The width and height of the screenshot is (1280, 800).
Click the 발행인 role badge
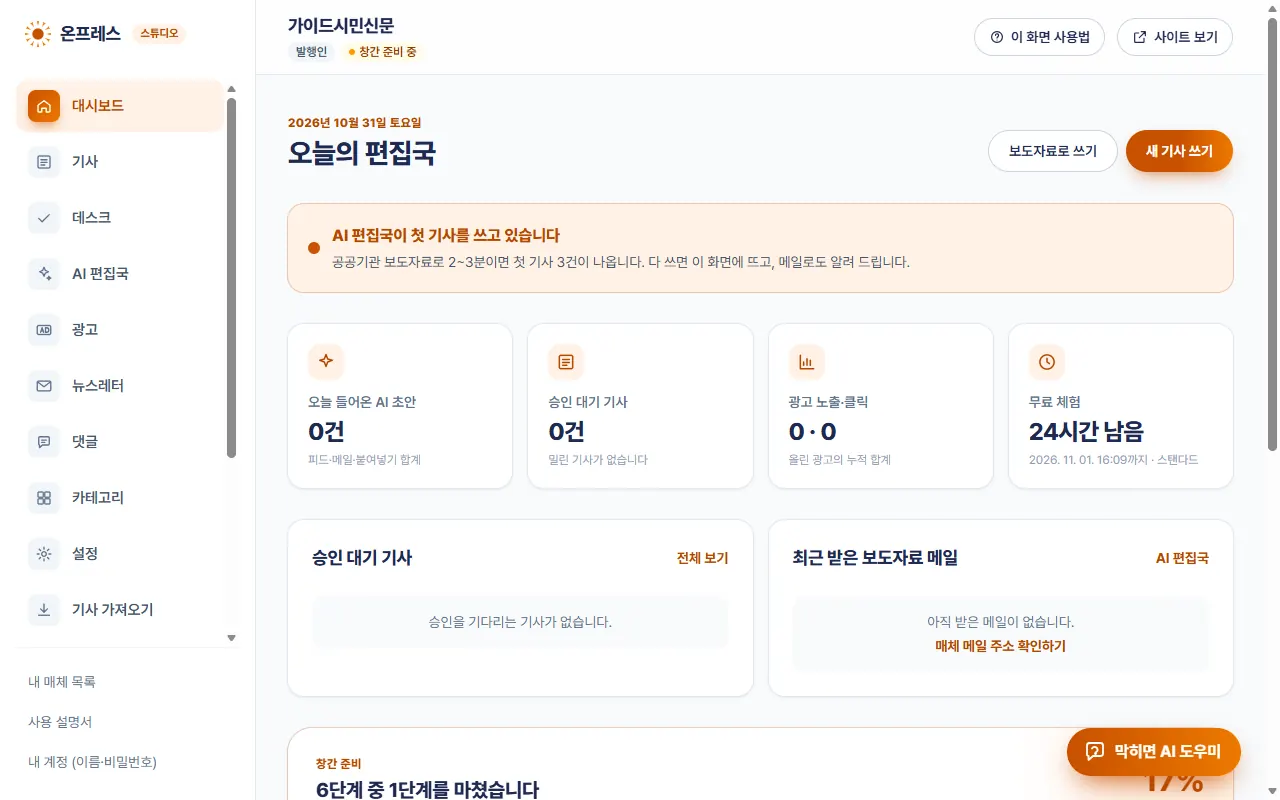pos(311,52)
